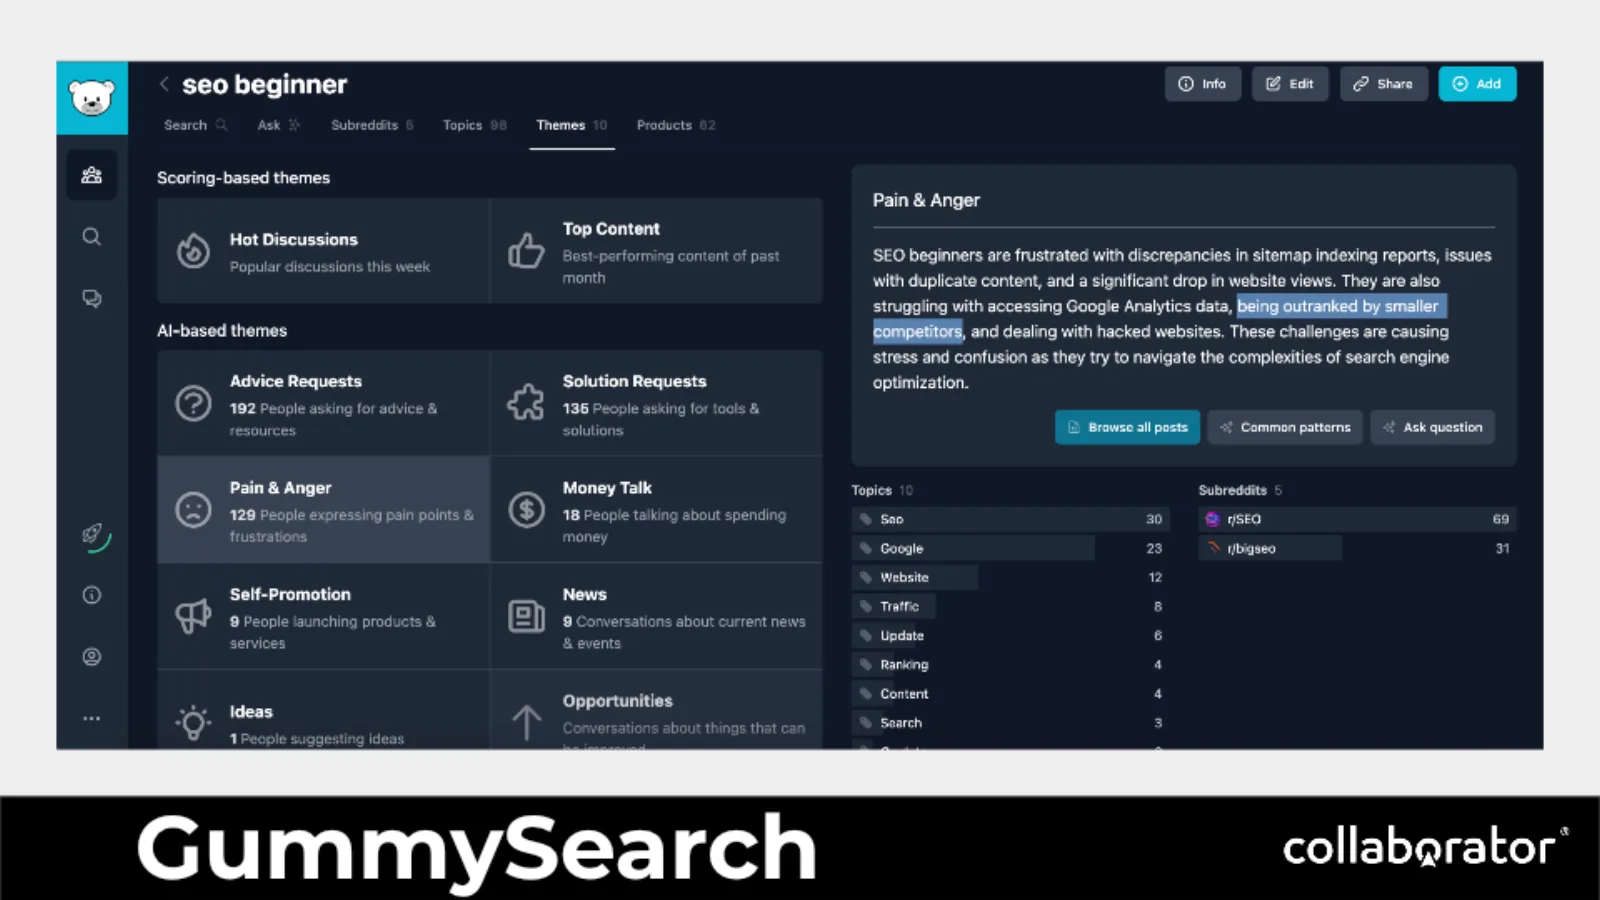Click the tag icon beside Google topic
1600x900 pixels.
pos(866,548)
